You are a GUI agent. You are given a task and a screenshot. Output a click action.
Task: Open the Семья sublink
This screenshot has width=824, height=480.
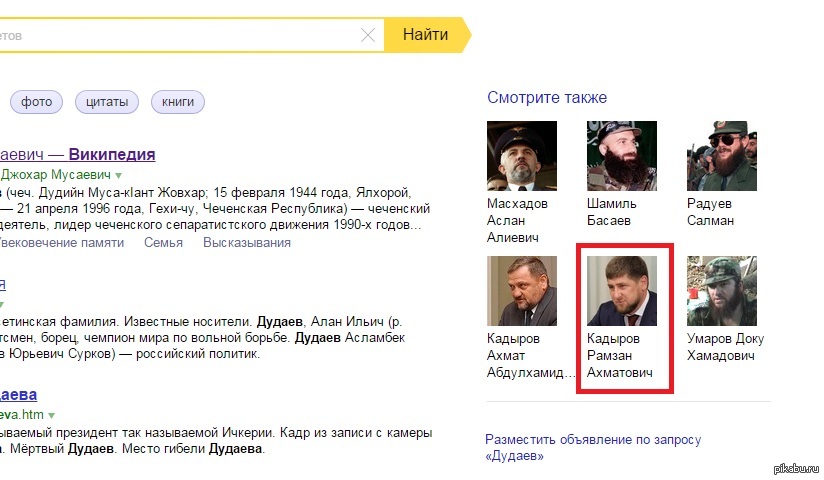pyautogui.click(x=163, y=243)
